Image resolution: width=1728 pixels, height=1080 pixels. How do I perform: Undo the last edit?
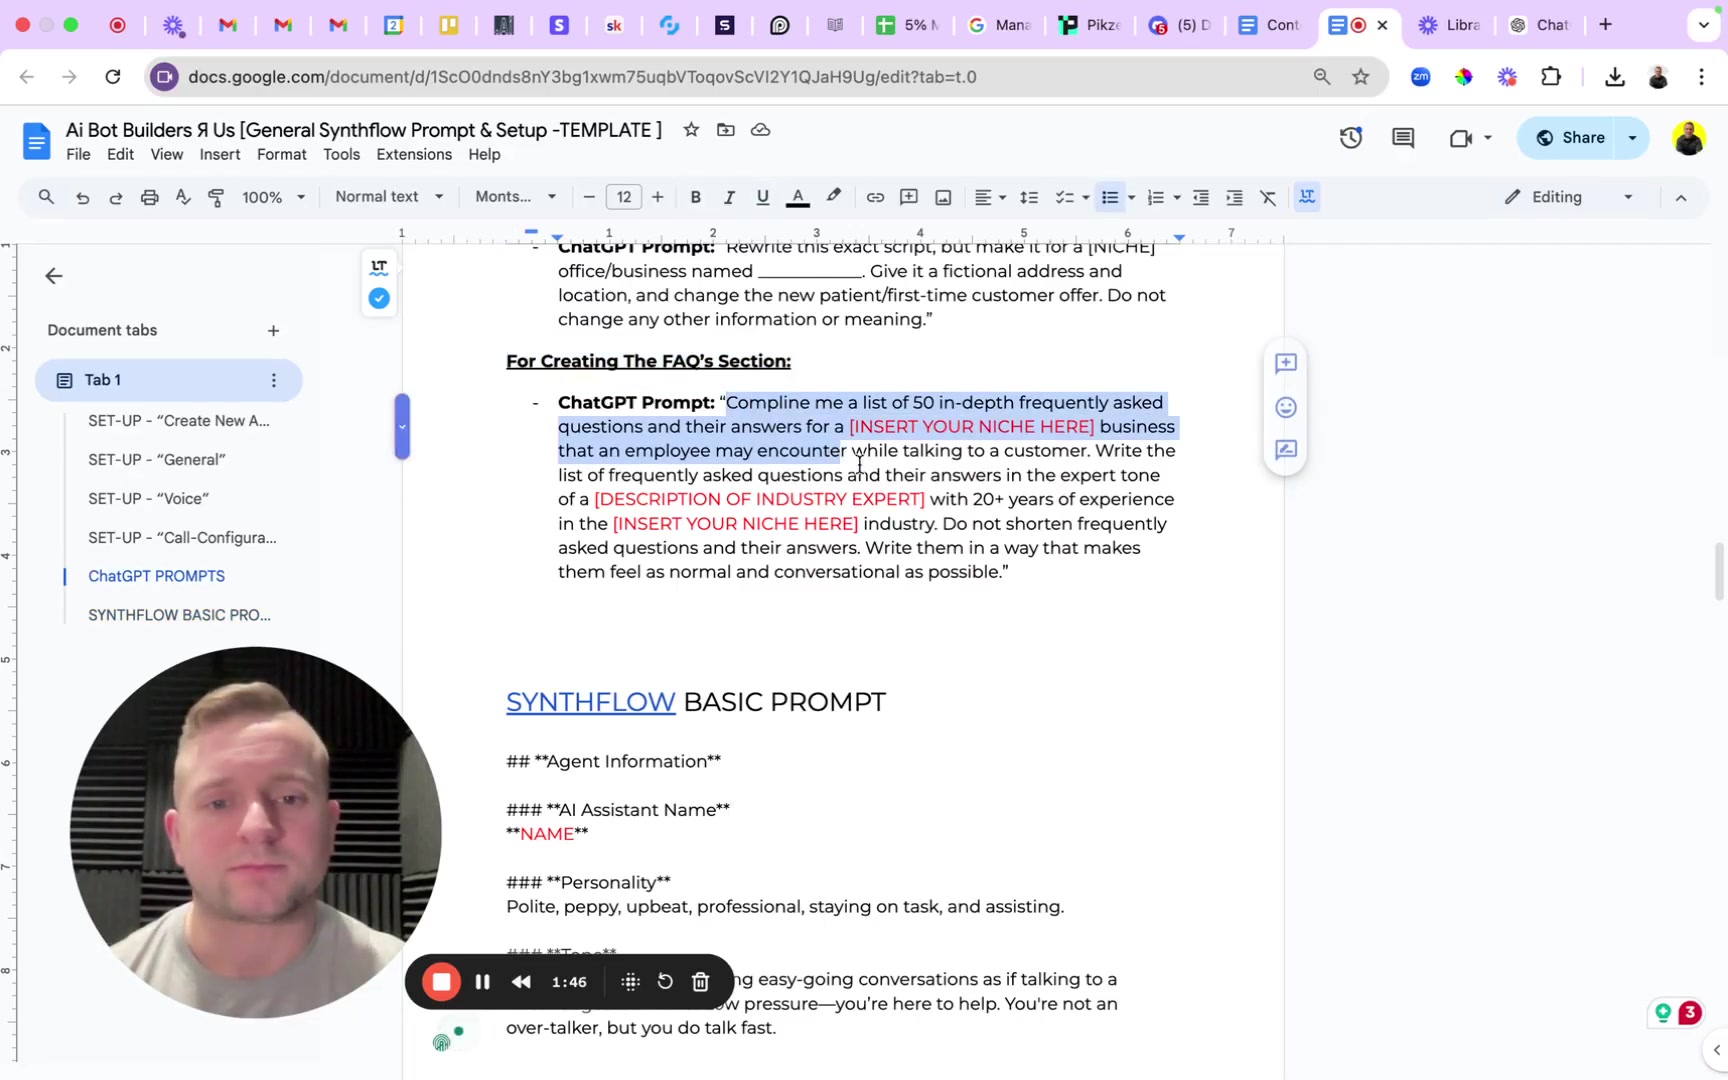(82, 197)
